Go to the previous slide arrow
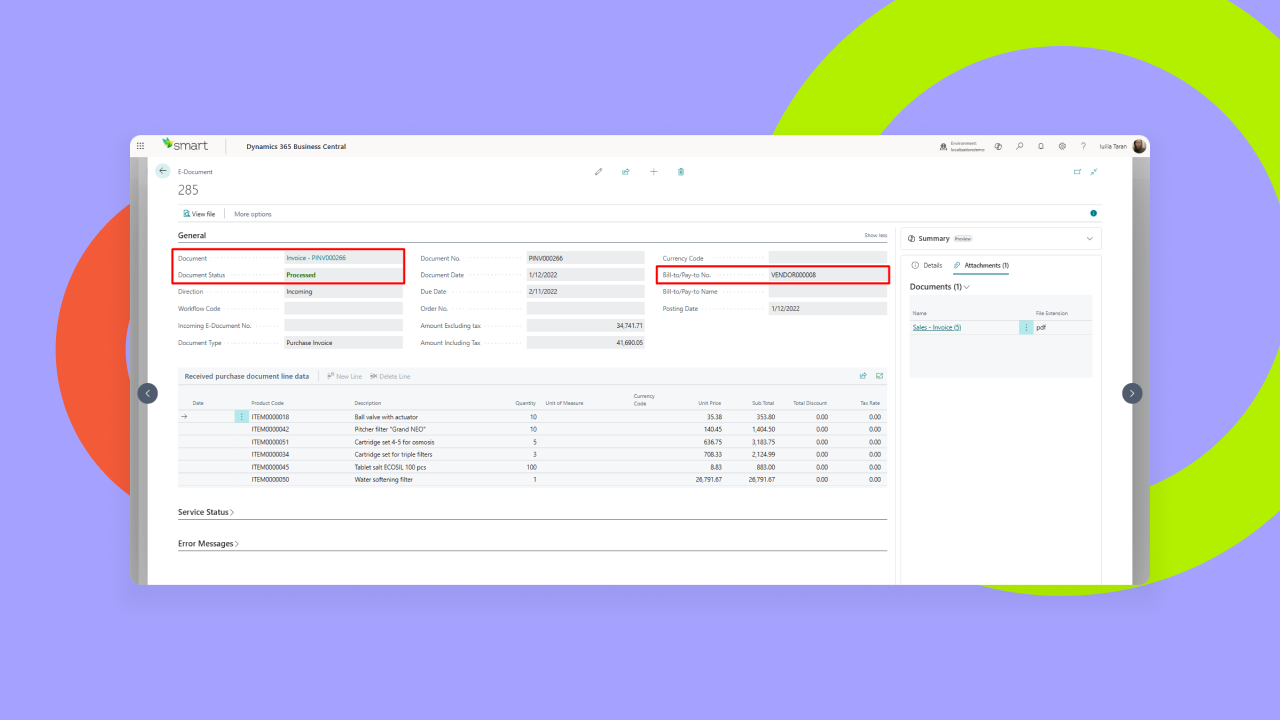Image resolution: width=1280 pixels, height=720 pixels. pos(147,393)
